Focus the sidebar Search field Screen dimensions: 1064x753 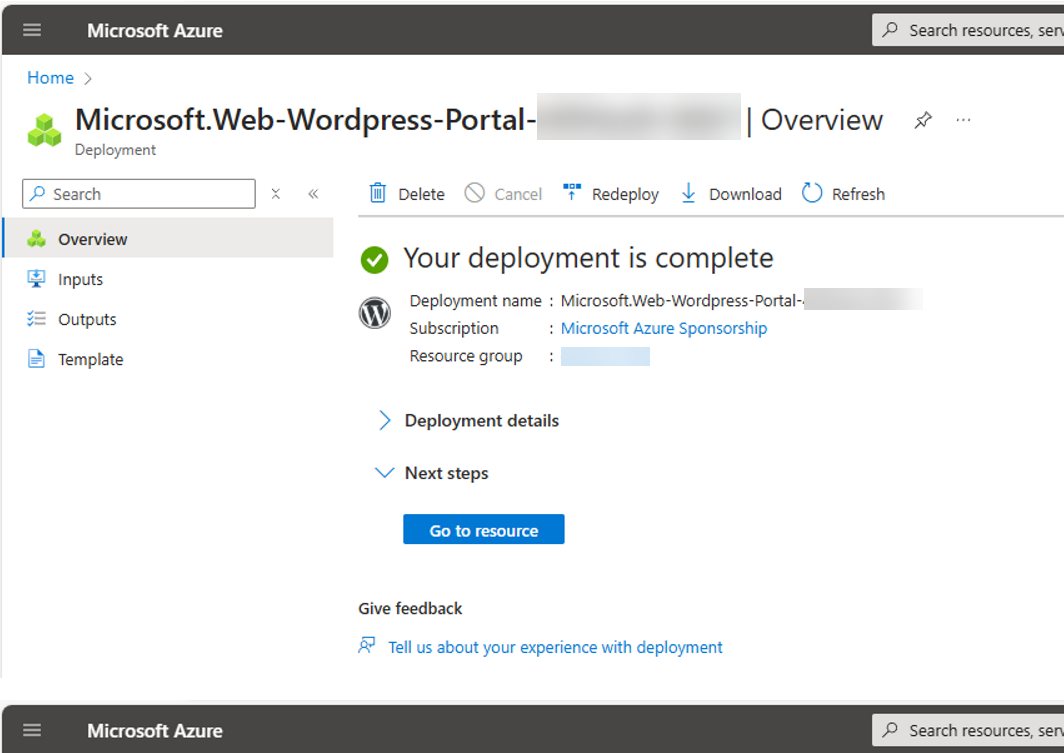[139, 194]
